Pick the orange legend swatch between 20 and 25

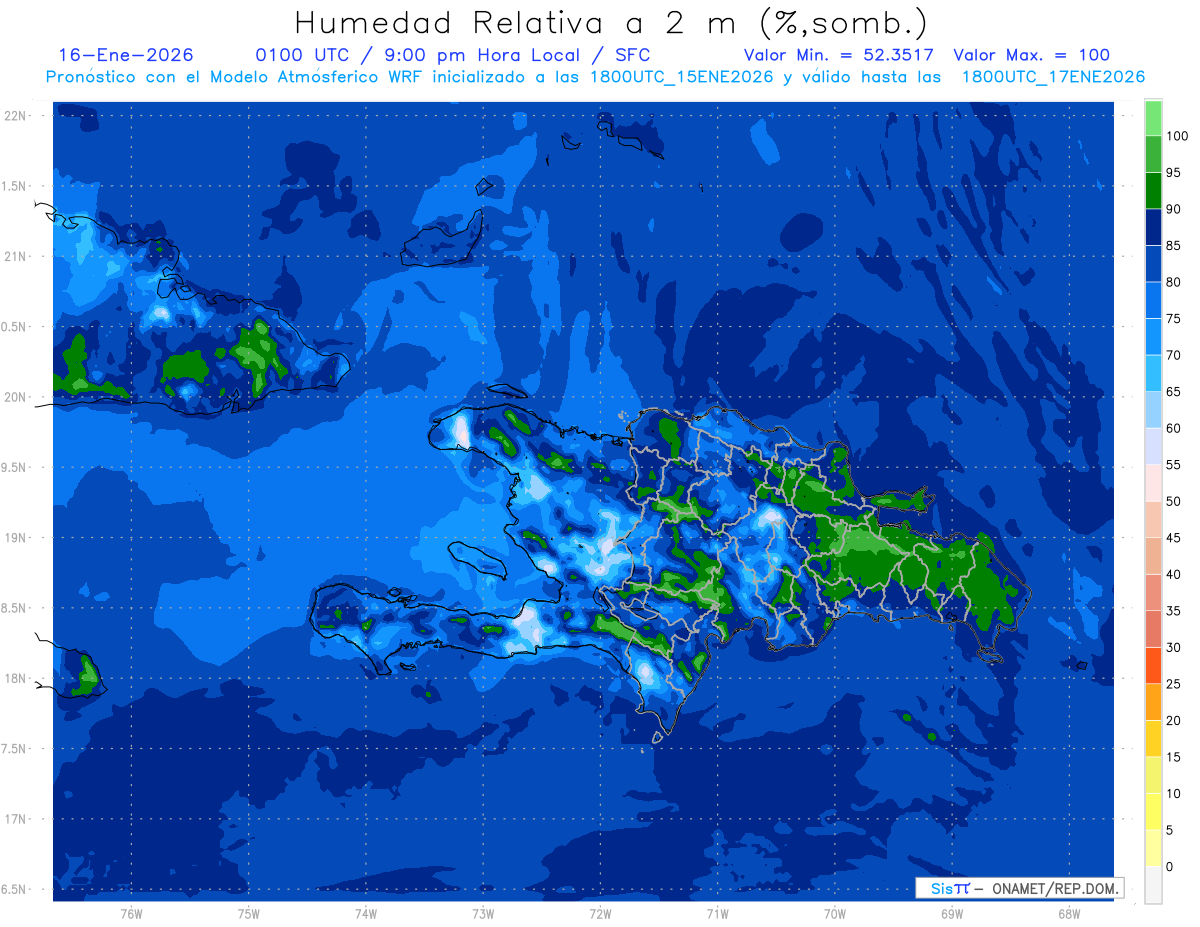(x=1153, y=702)
